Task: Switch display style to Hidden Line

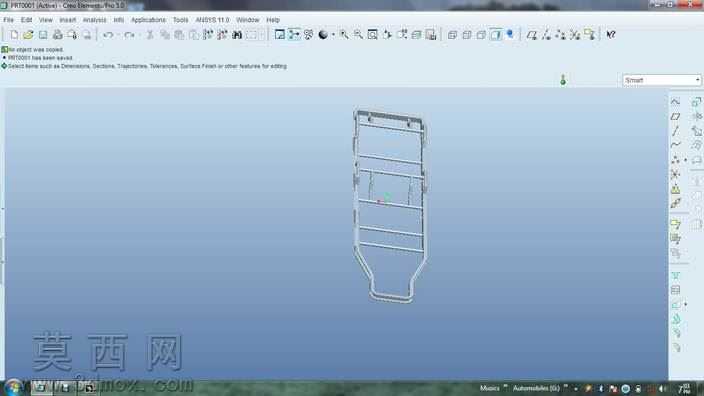Action: tap(466, 35)
